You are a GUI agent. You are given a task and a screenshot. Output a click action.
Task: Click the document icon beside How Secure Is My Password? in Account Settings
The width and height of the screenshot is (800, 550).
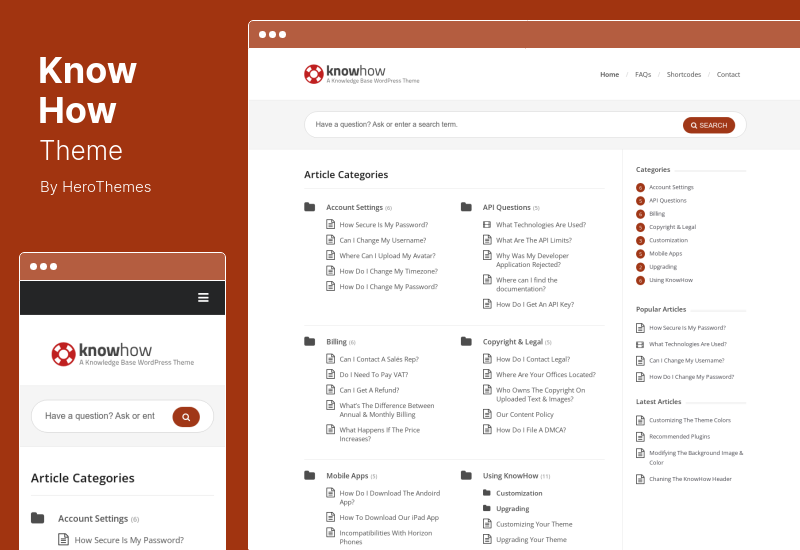(331, 224)
